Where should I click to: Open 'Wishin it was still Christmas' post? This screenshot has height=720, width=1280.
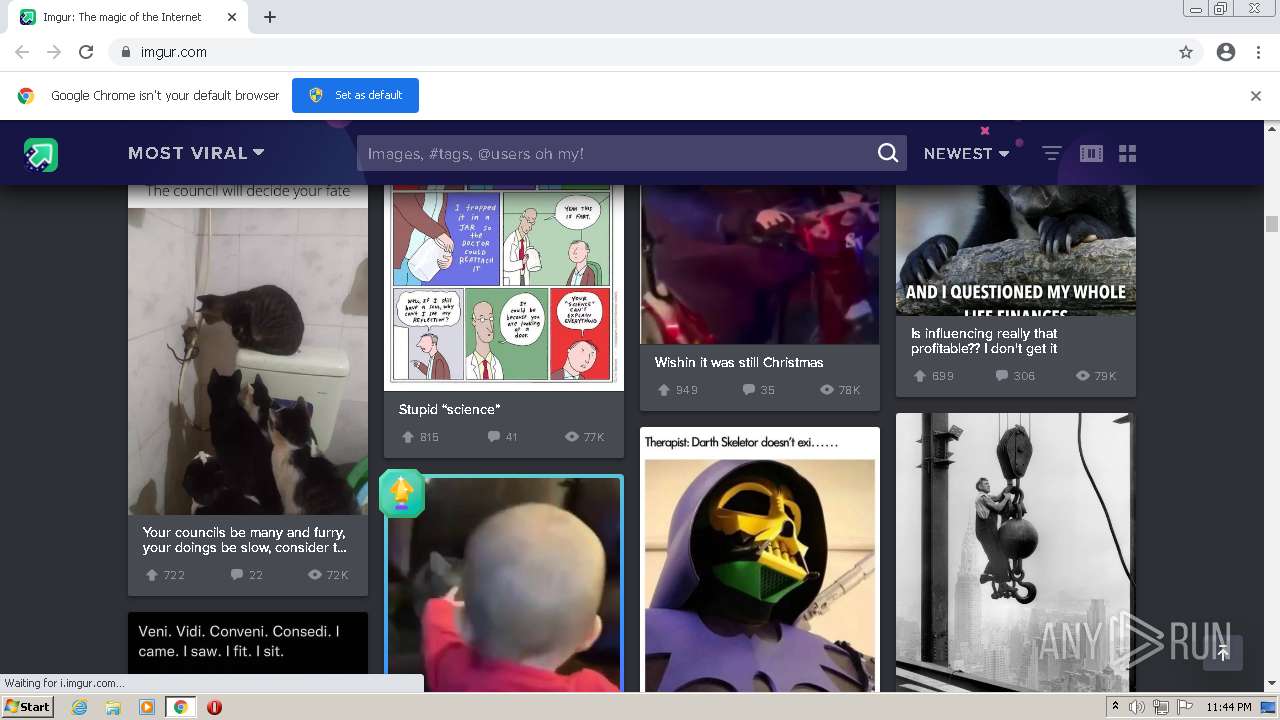click(739, 362)
